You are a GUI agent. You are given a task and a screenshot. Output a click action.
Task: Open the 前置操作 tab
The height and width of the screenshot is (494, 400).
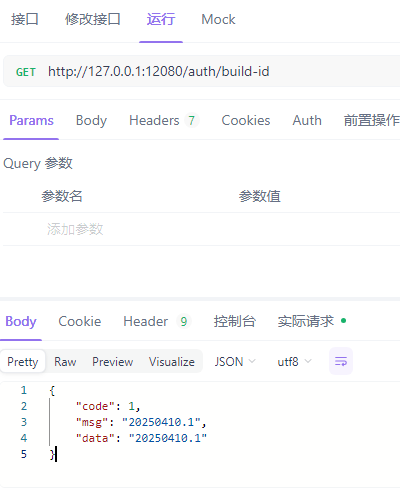(x=371, y=121)
